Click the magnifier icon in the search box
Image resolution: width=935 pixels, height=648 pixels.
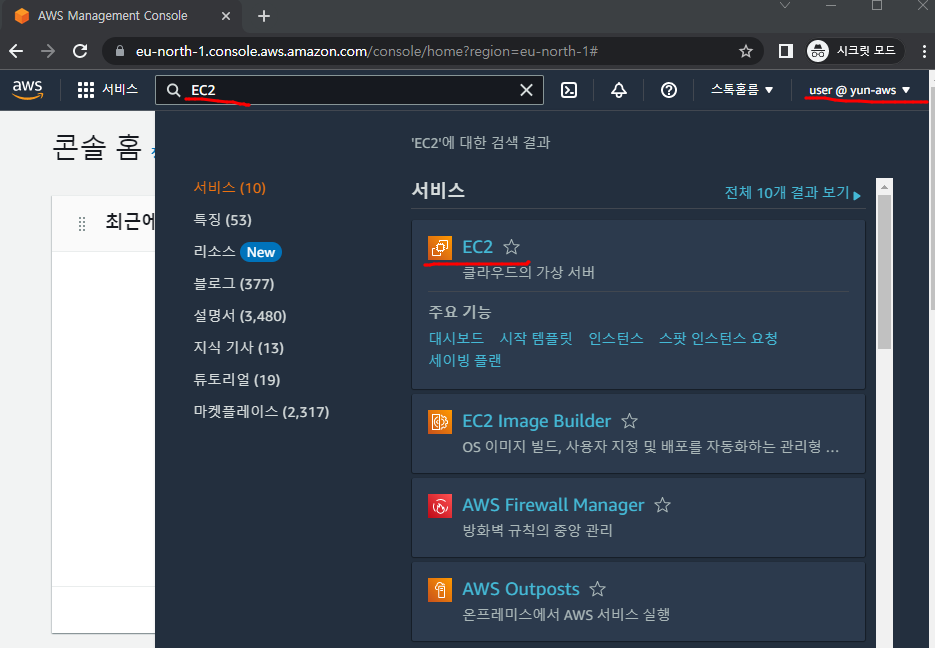click(x=174, y=90)
